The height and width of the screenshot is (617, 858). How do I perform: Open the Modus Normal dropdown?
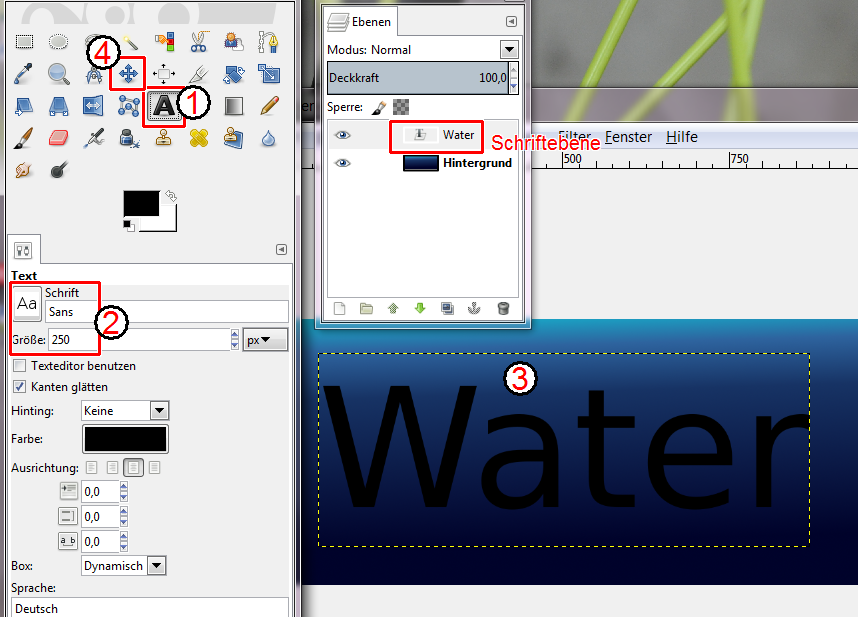coord(509,50)
